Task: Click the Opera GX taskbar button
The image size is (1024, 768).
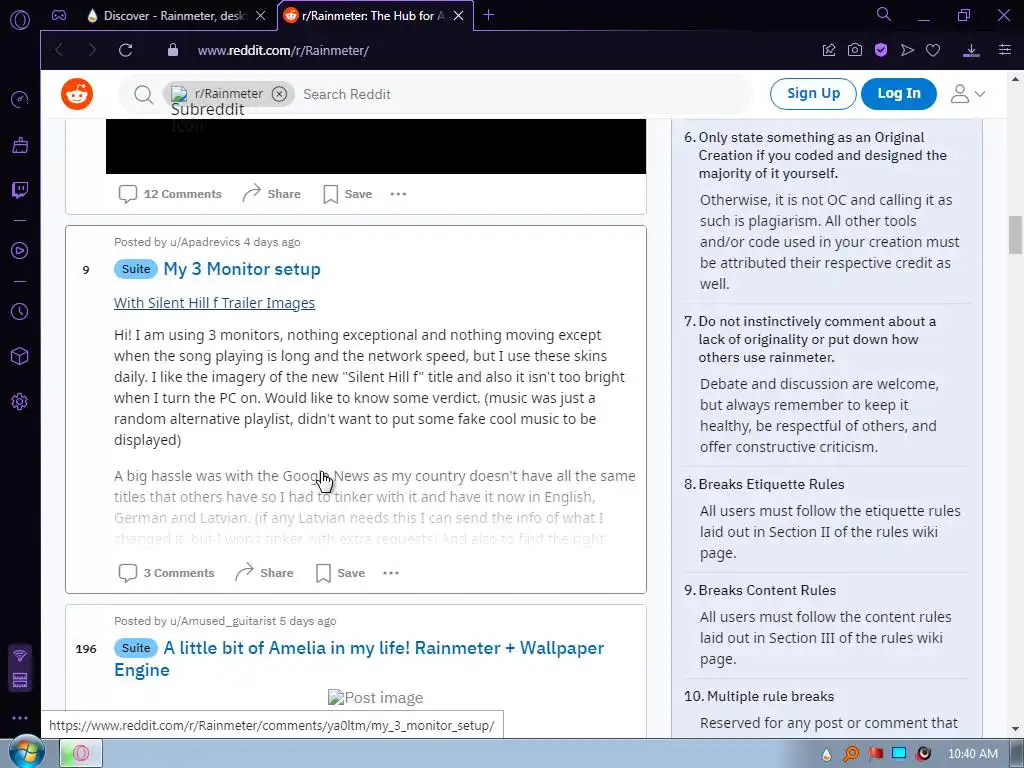Action: 82,754
